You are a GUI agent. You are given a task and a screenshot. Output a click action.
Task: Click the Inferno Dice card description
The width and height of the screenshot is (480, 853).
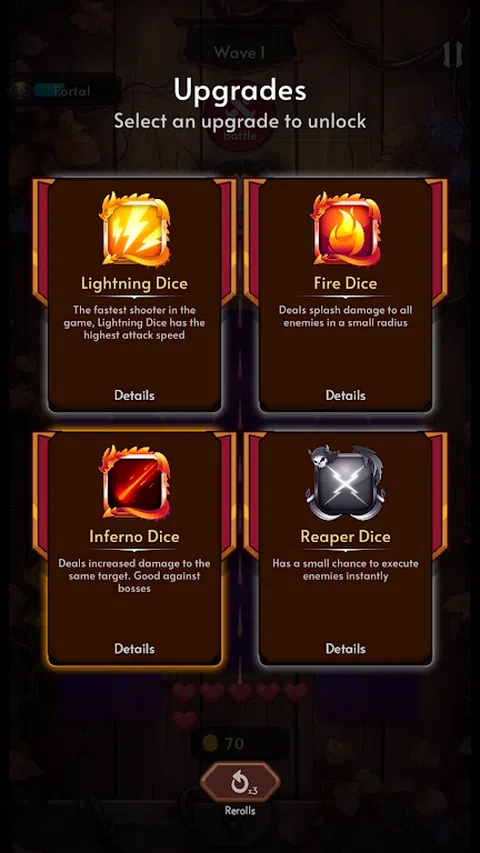pos(134,576)
